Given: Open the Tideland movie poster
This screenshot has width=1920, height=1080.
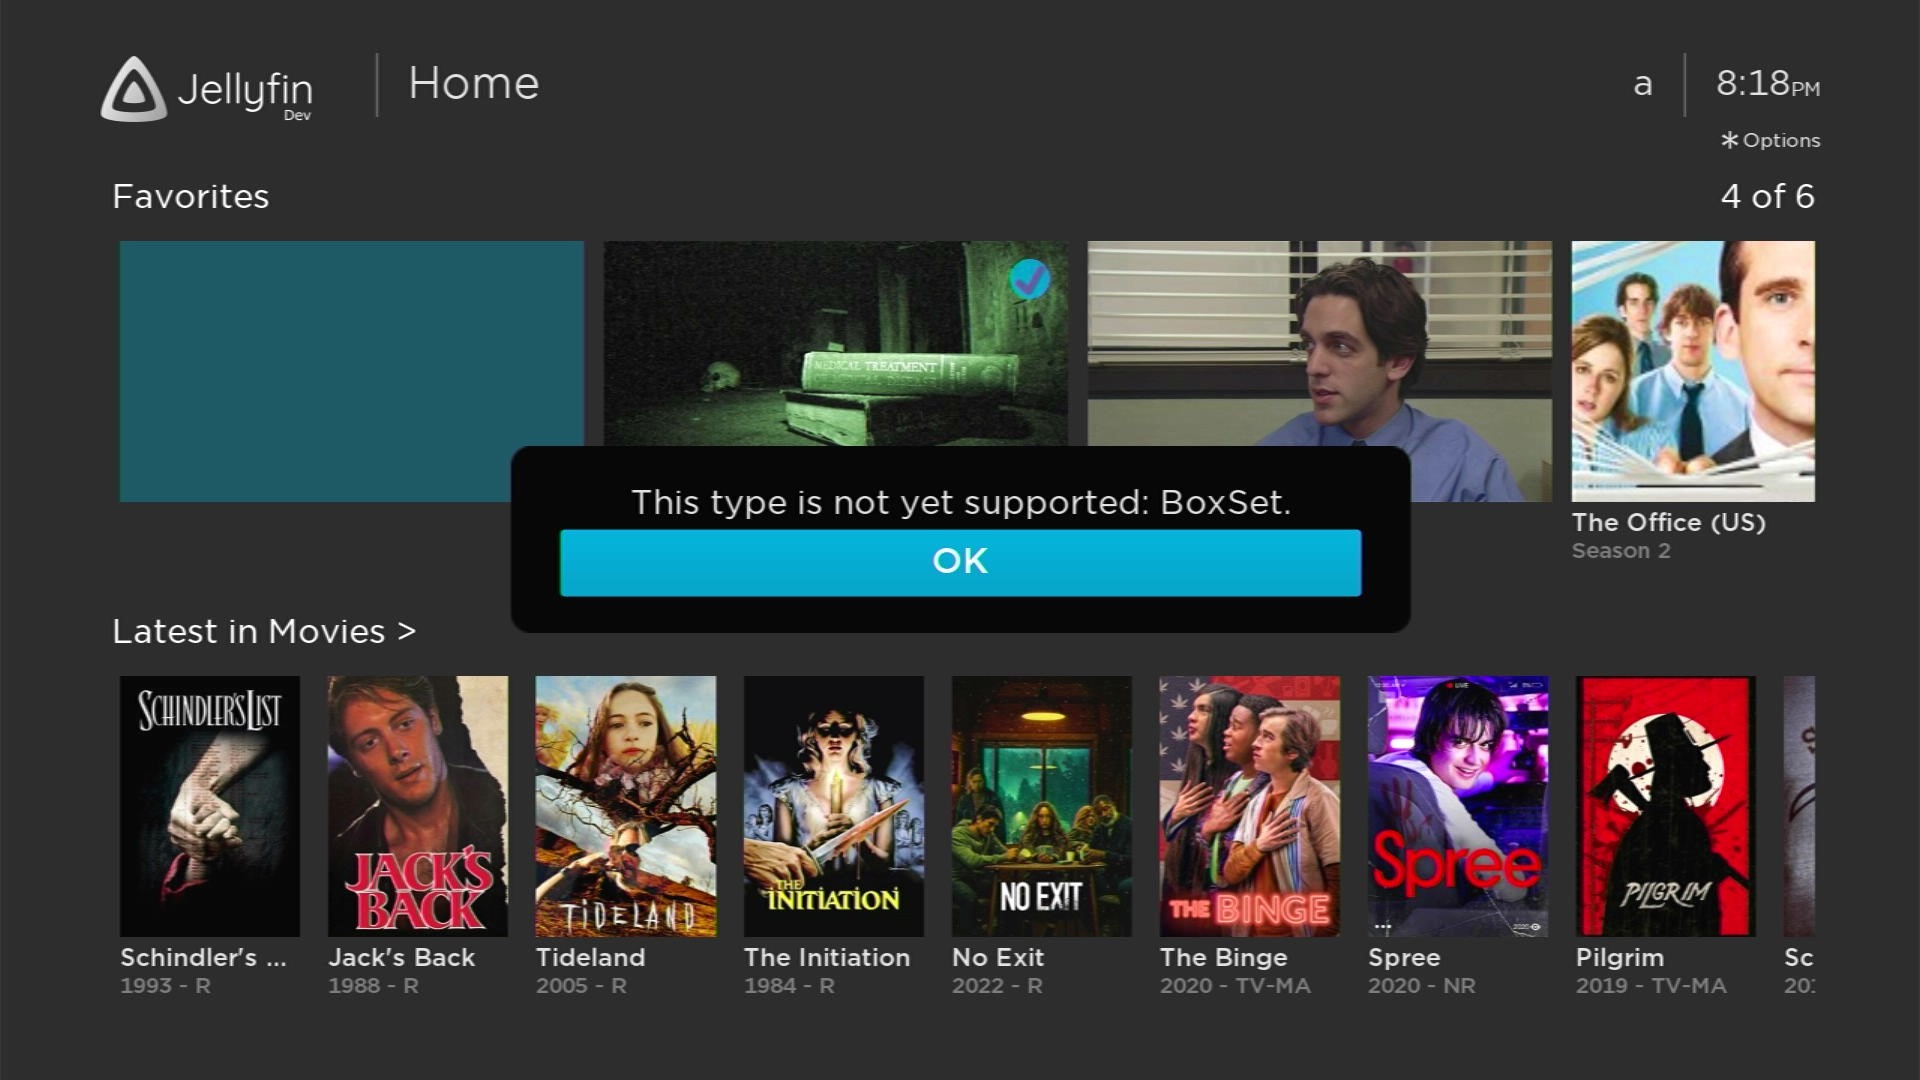Looking at the screenshot, I should [x=626, y=806].
